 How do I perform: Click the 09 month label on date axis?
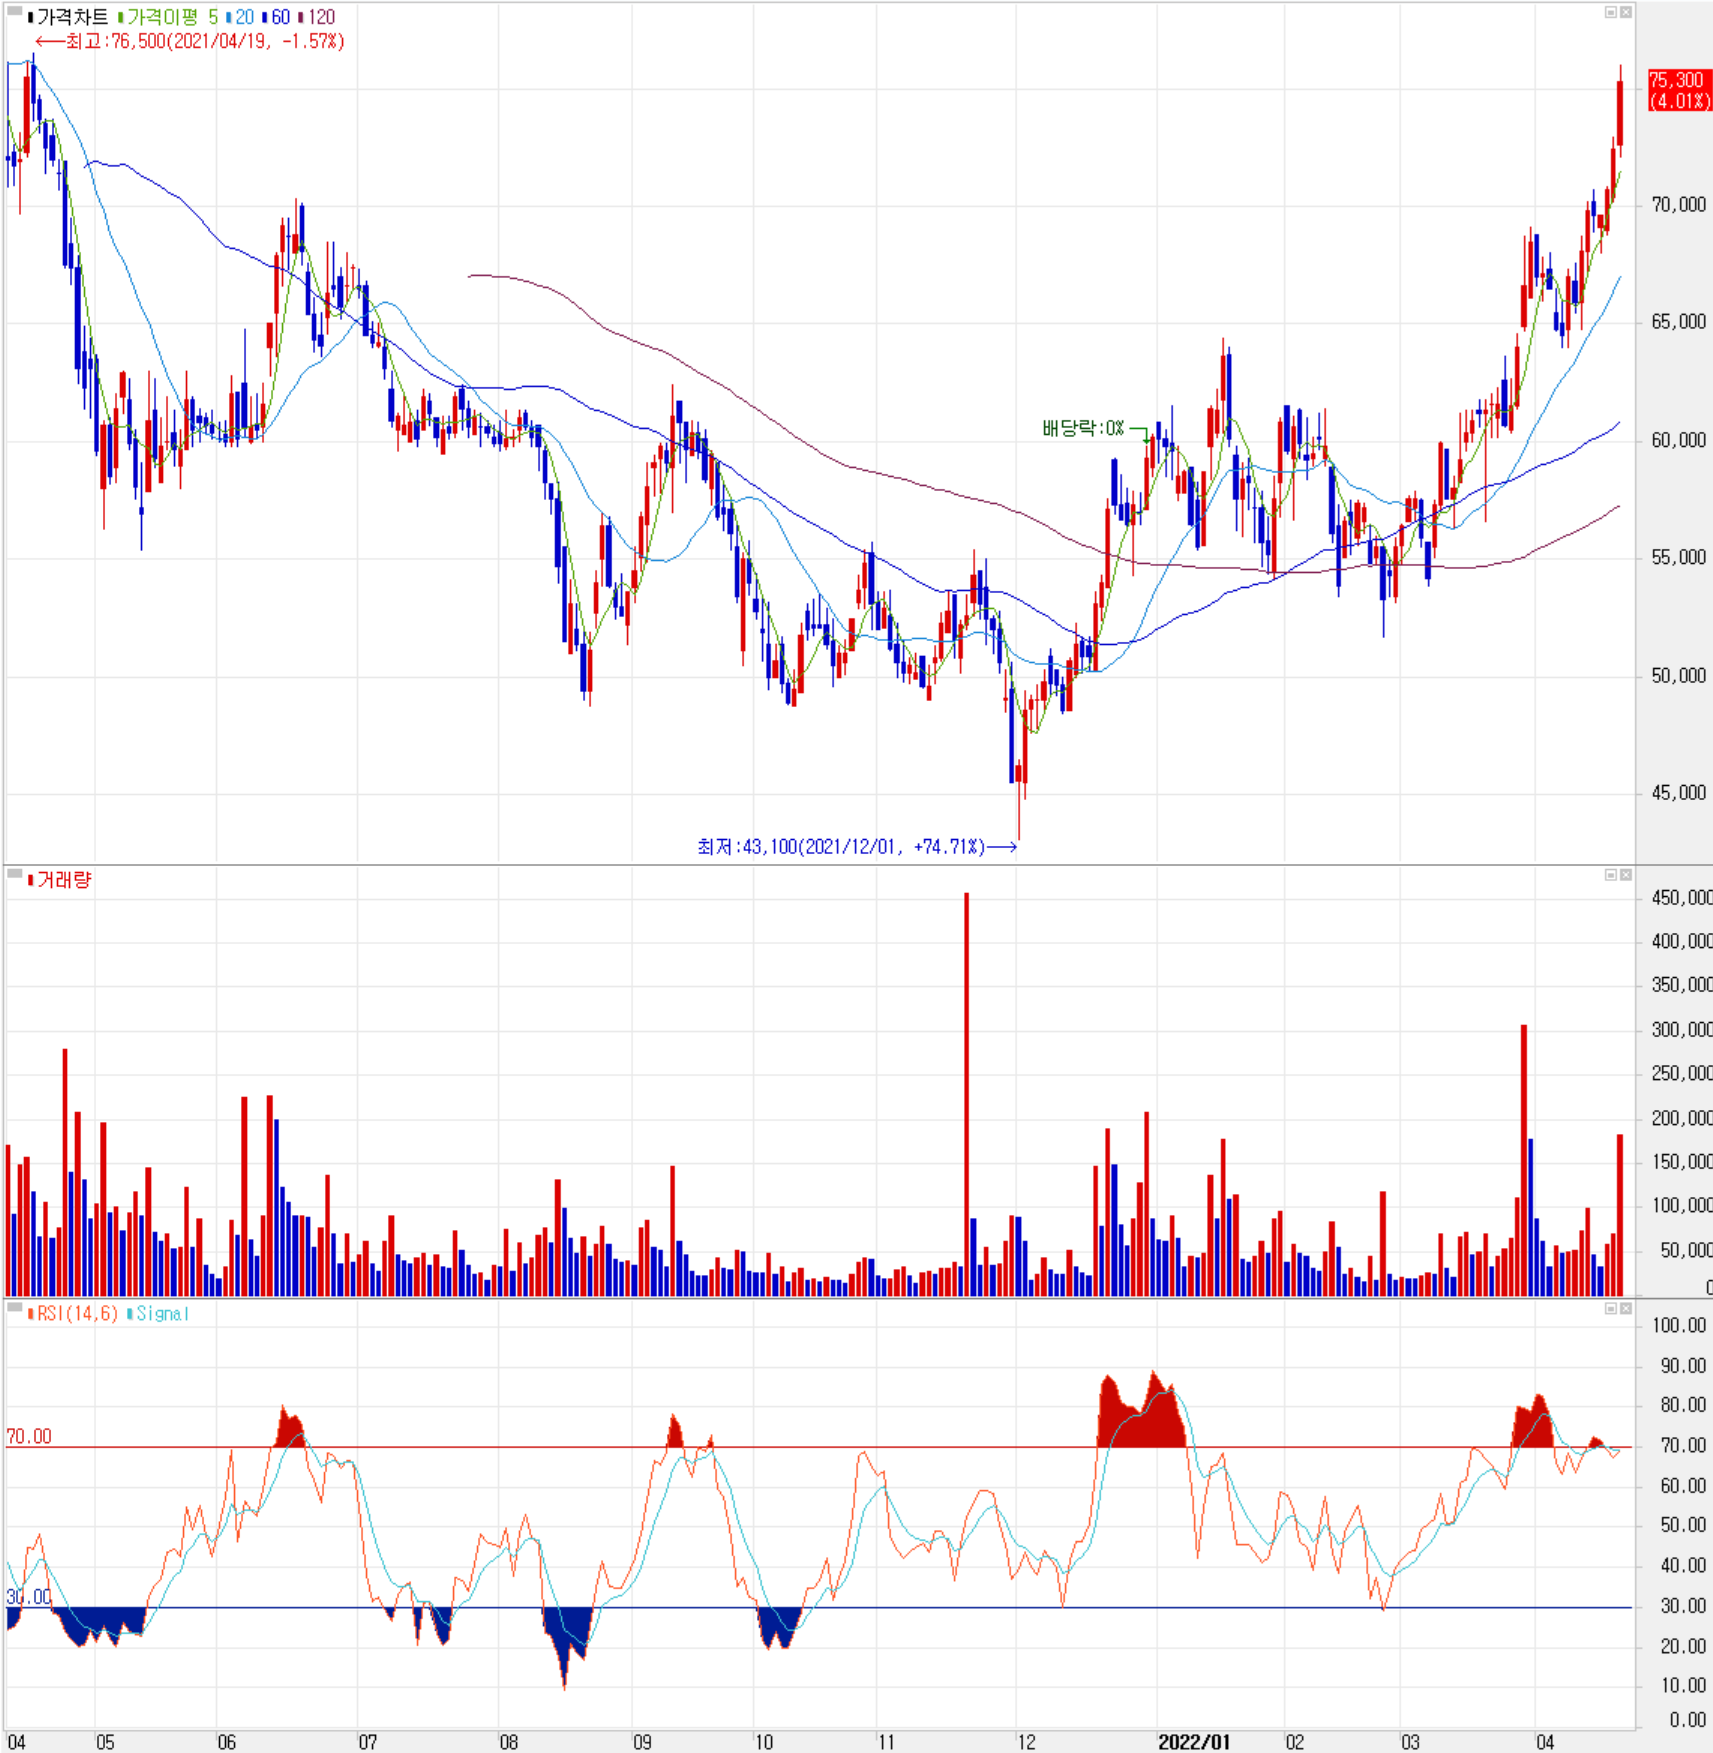tap(642, 1742)
